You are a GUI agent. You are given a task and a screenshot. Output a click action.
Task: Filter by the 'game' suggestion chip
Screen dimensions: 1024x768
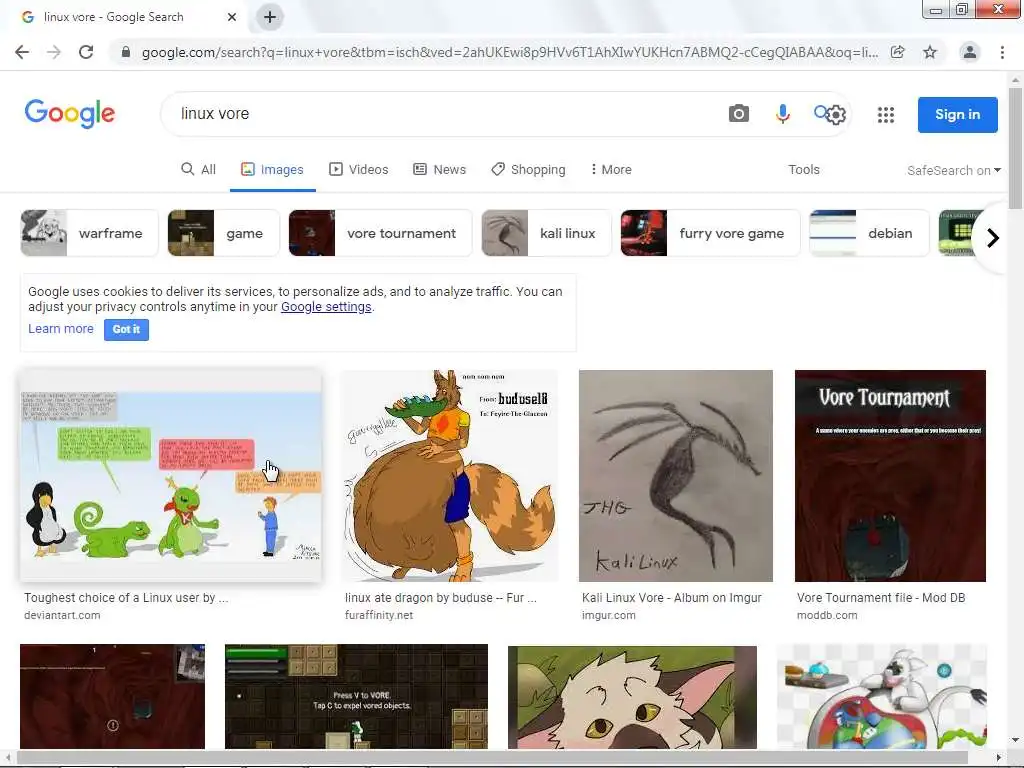223,233
